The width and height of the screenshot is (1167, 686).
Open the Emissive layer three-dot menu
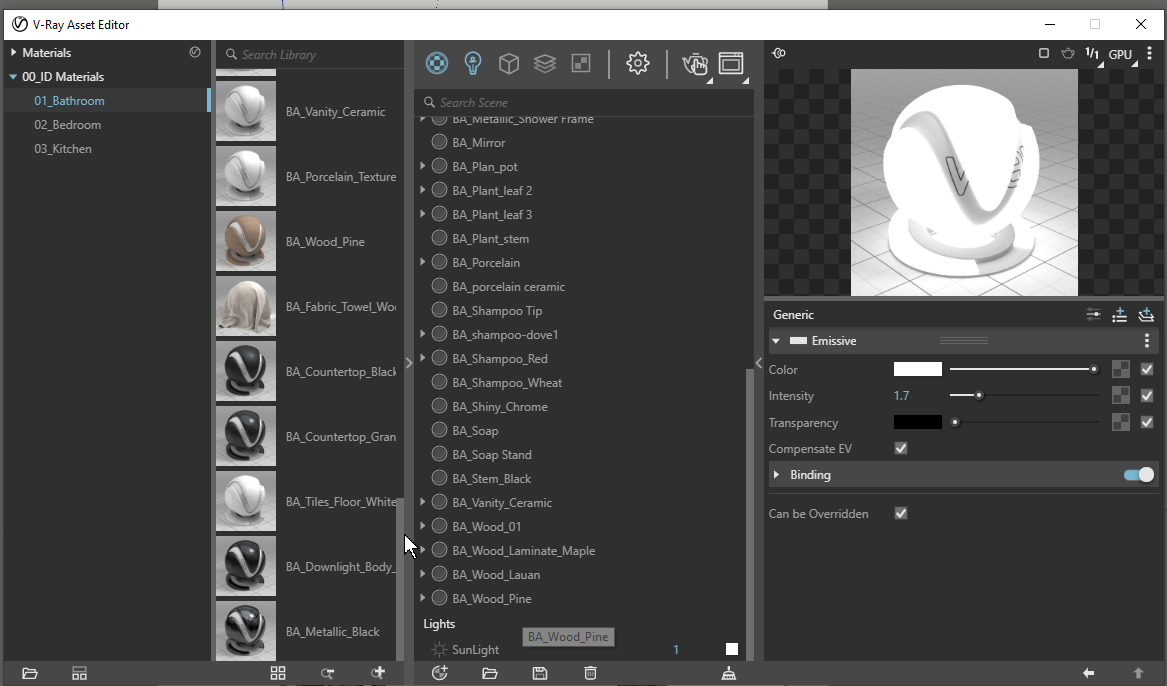[1147, 341]
